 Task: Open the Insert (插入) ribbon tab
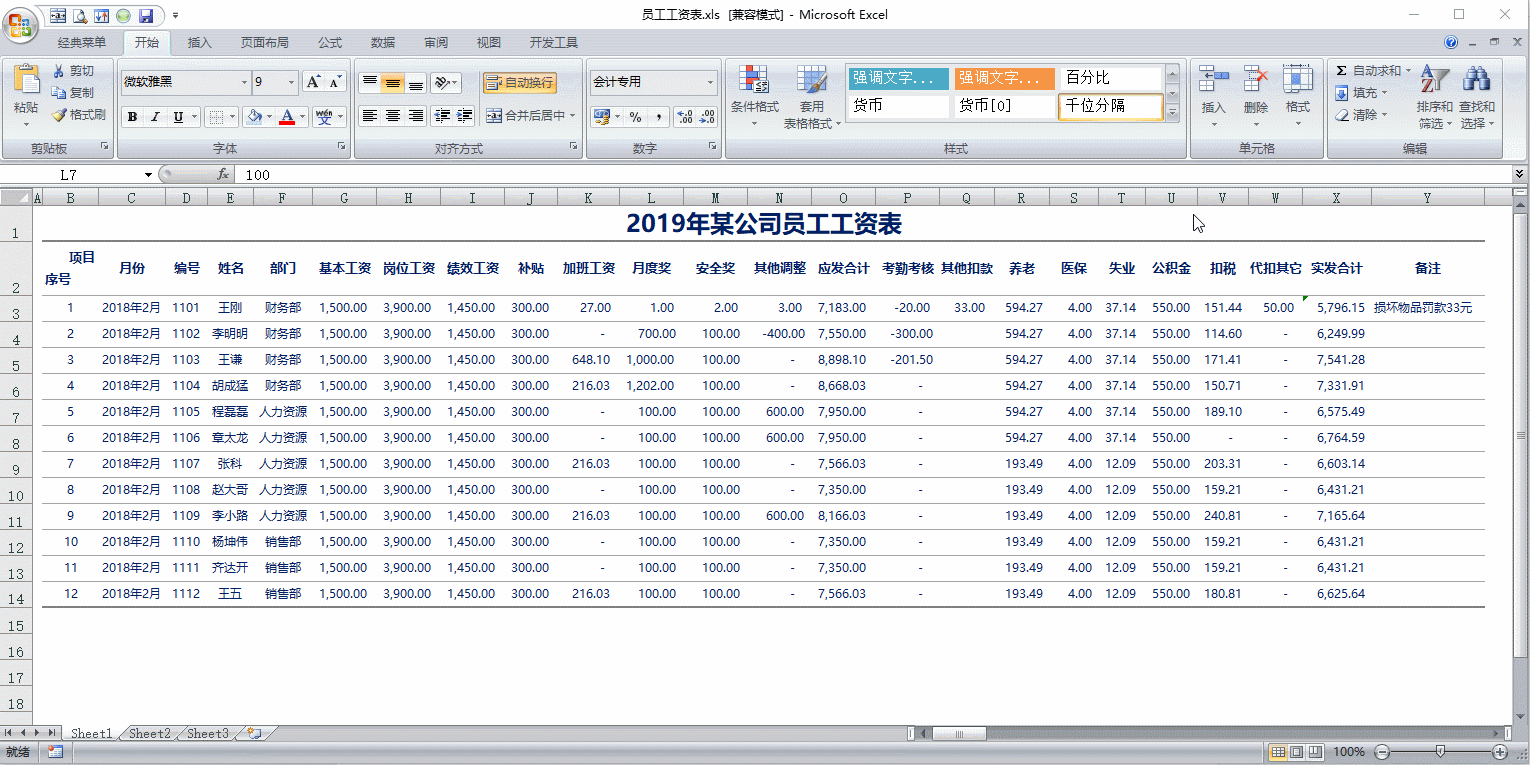click(x=200, y=42)
